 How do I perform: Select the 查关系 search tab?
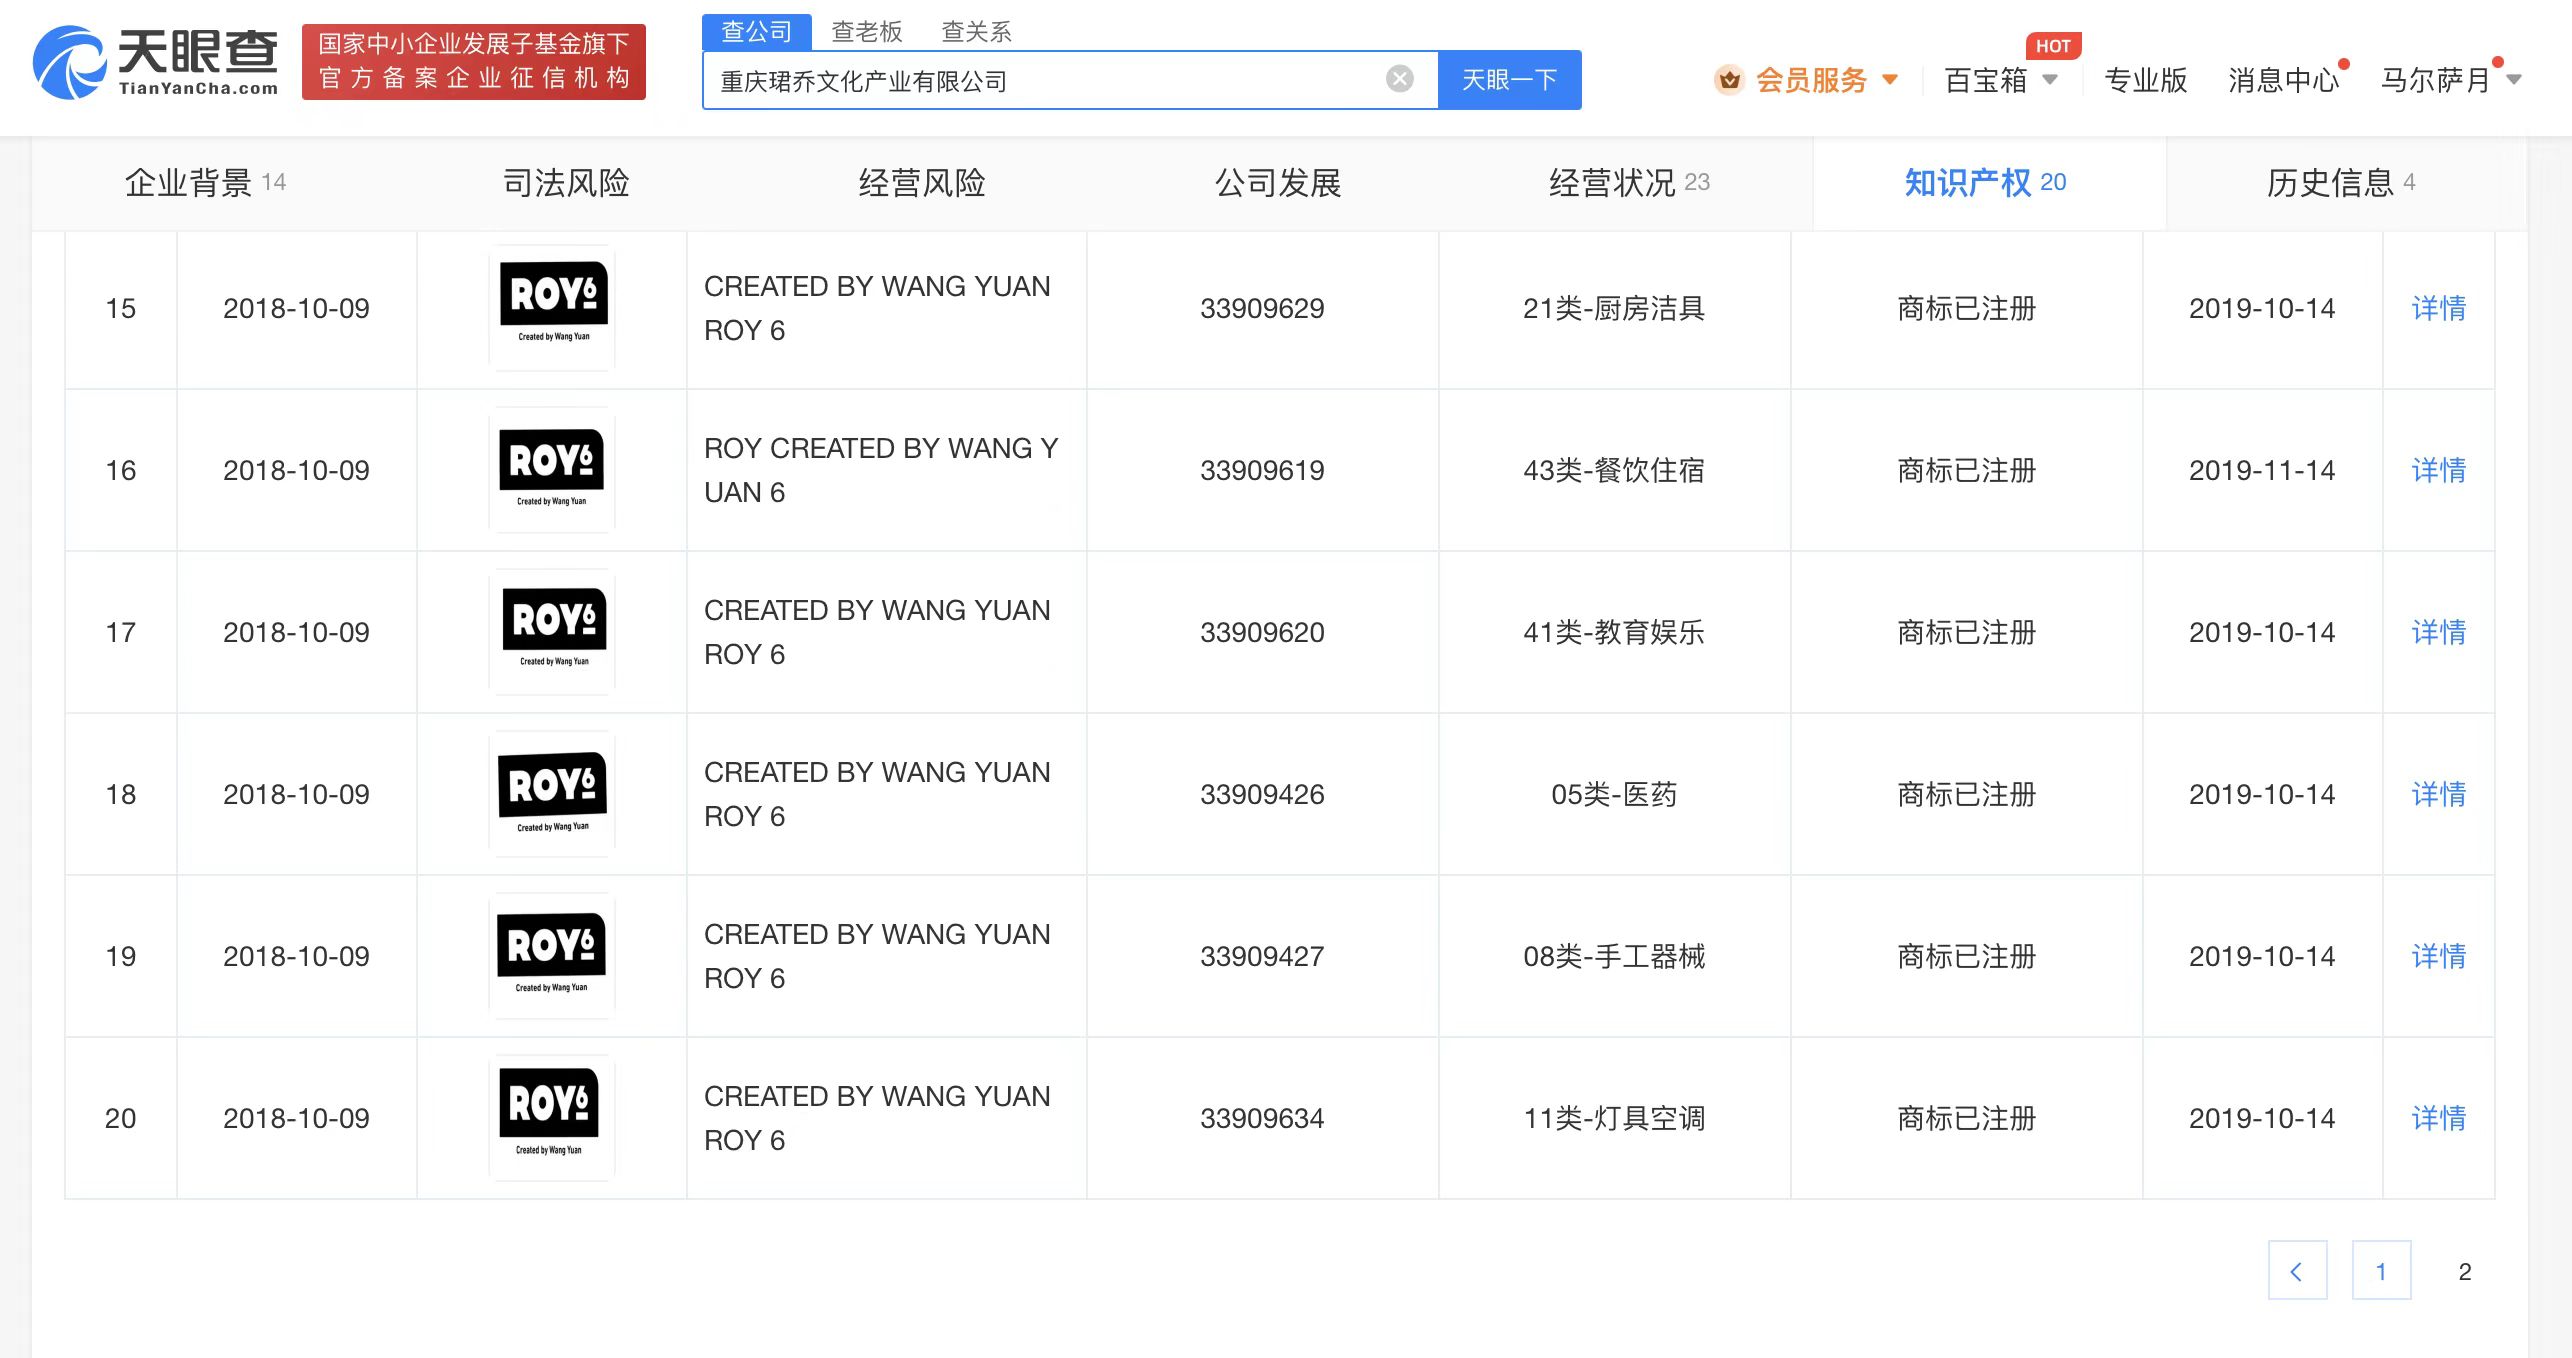tap(977, 32)
